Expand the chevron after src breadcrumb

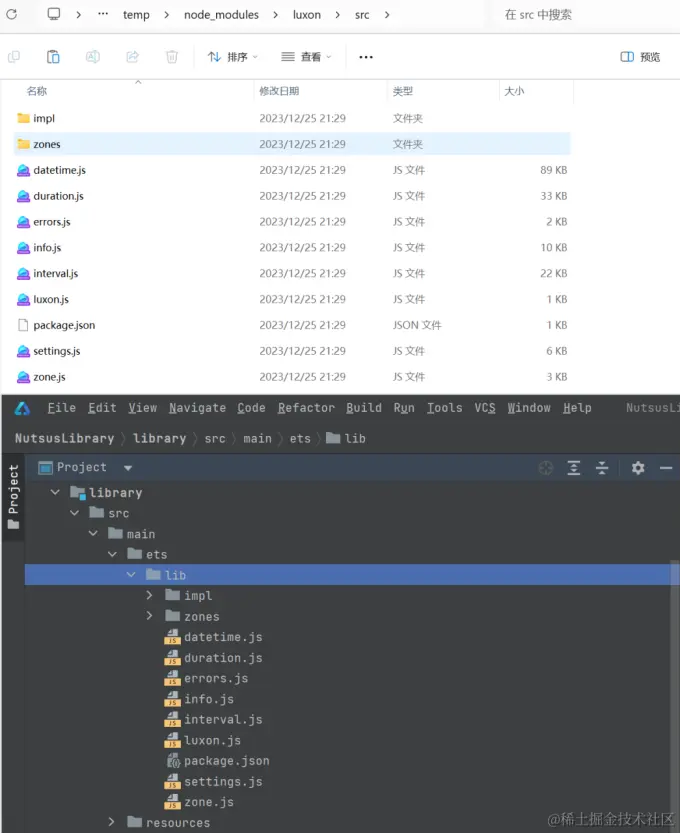(387, 15)
